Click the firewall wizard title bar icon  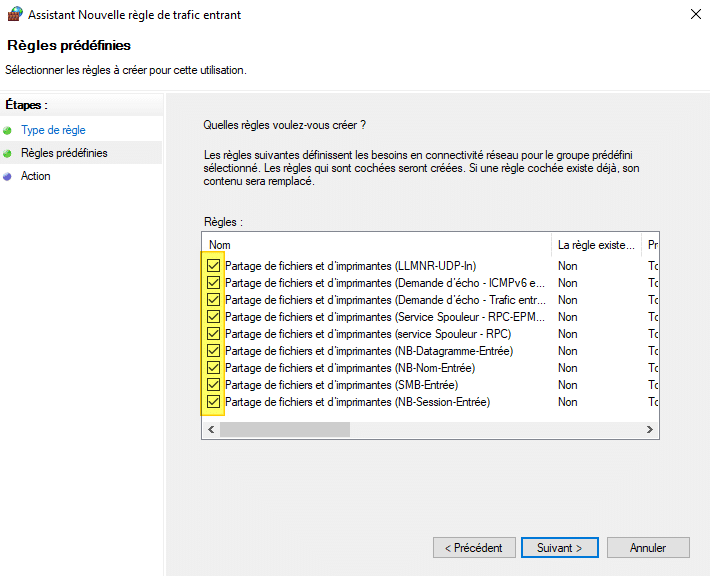[14, 15]
